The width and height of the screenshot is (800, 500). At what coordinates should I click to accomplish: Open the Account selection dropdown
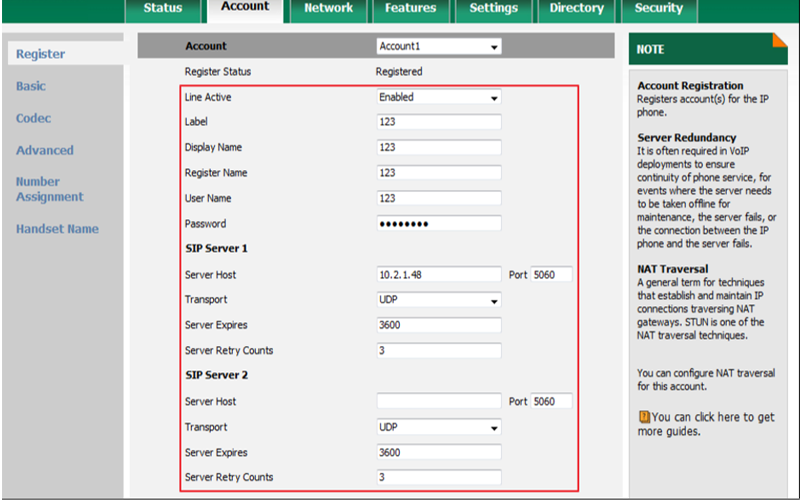439,47
